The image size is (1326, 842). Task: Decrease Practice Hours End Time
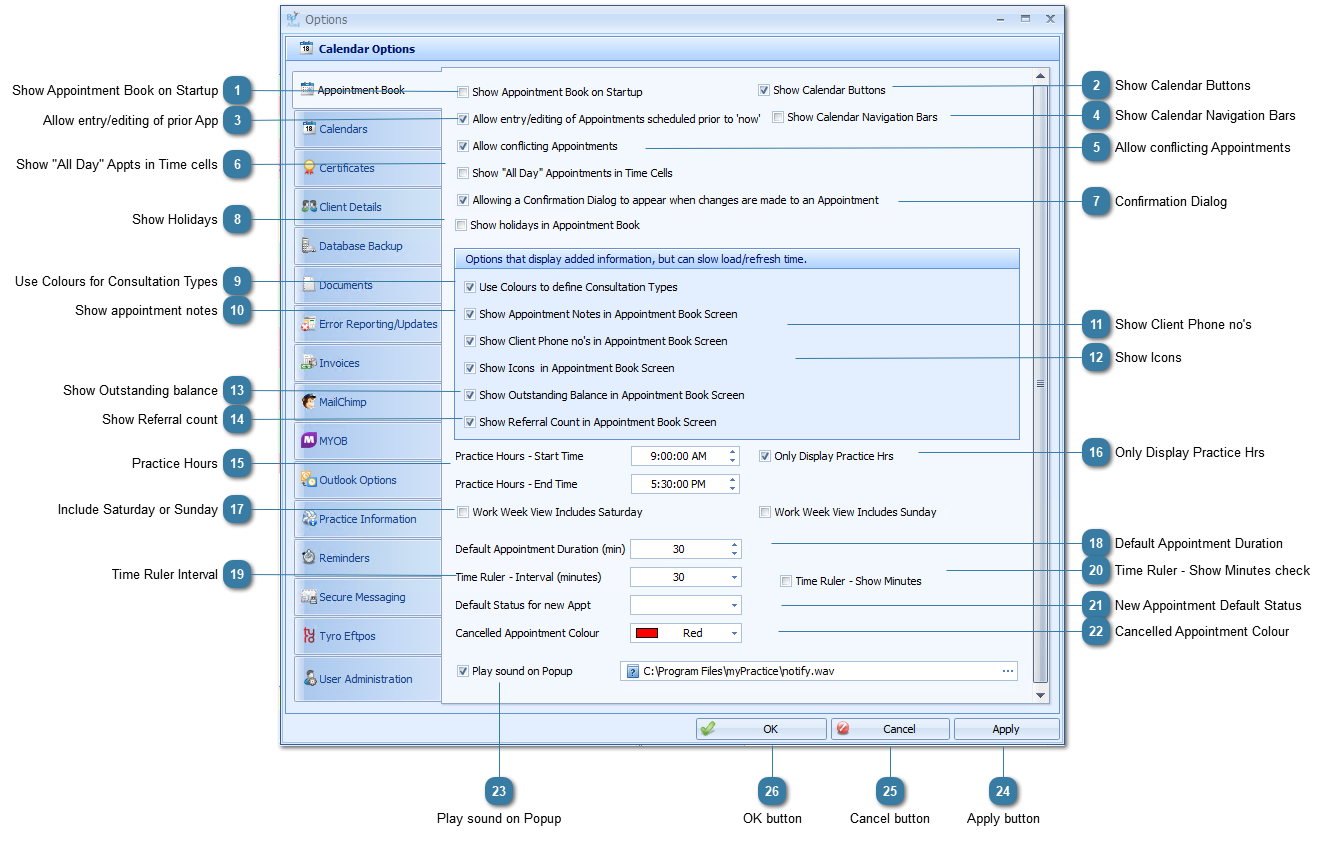(733, 489)
